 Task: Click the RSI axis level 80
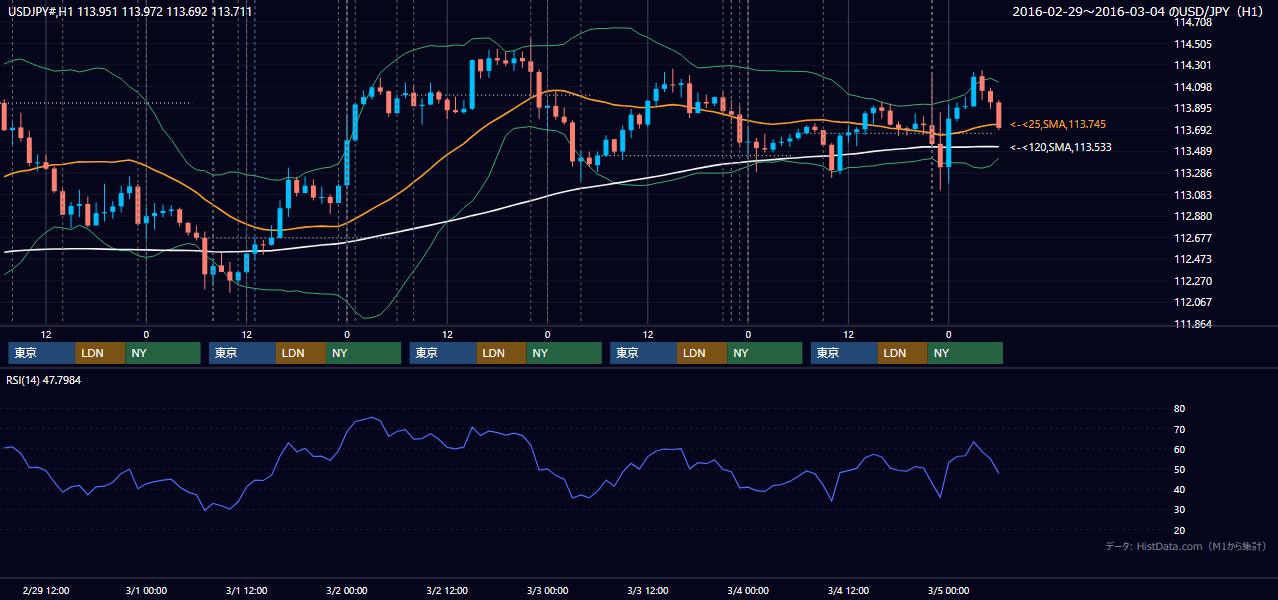(x=1179, y=409)
